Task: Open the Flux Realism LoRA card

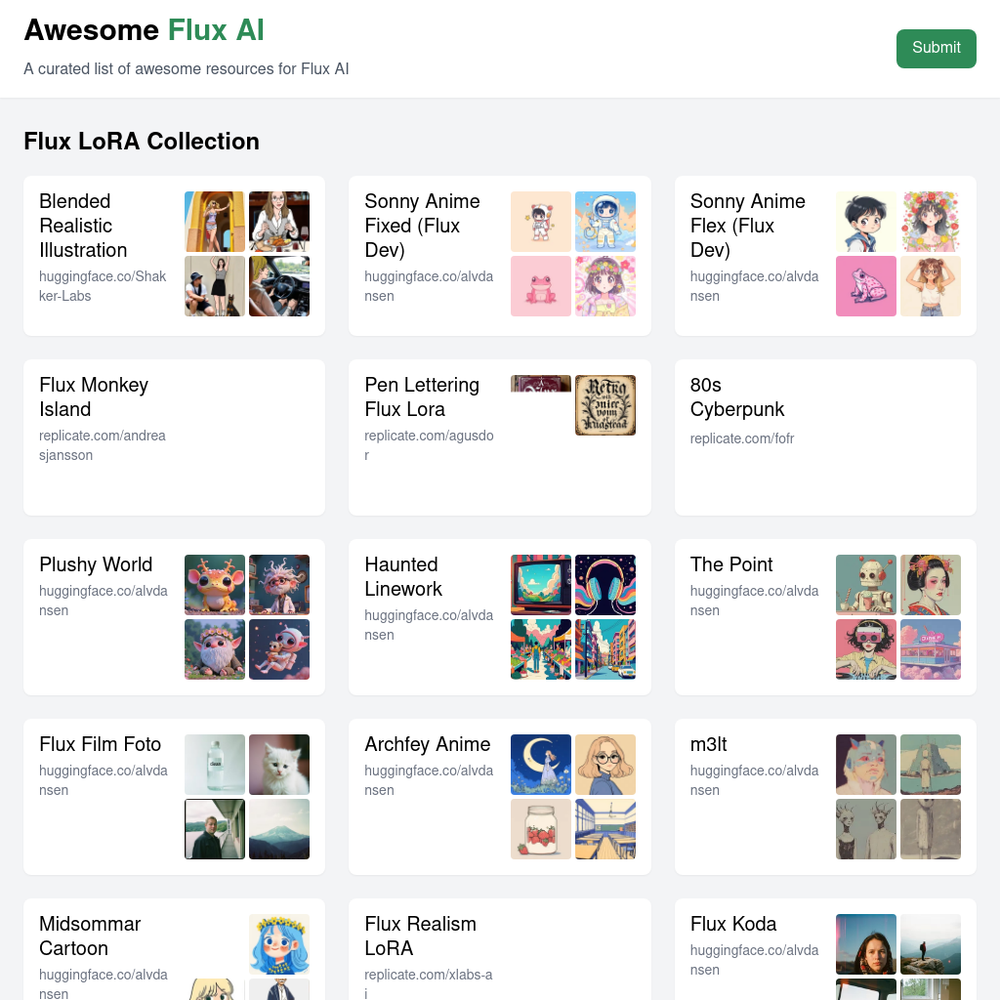Action: pyautogui.click(x=500, y=950)
